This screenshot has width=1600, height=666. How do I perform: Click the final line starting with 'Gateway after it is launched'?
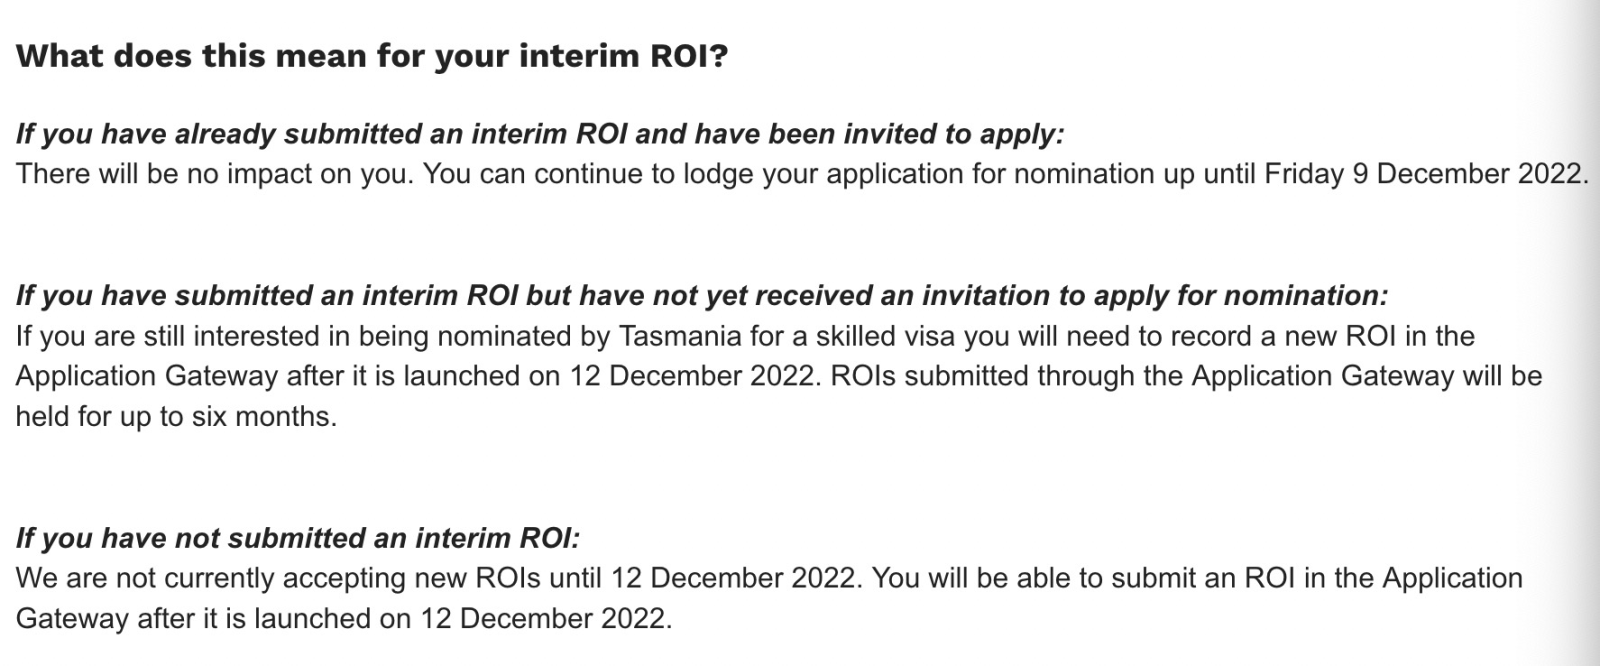(x=343, y=618)
